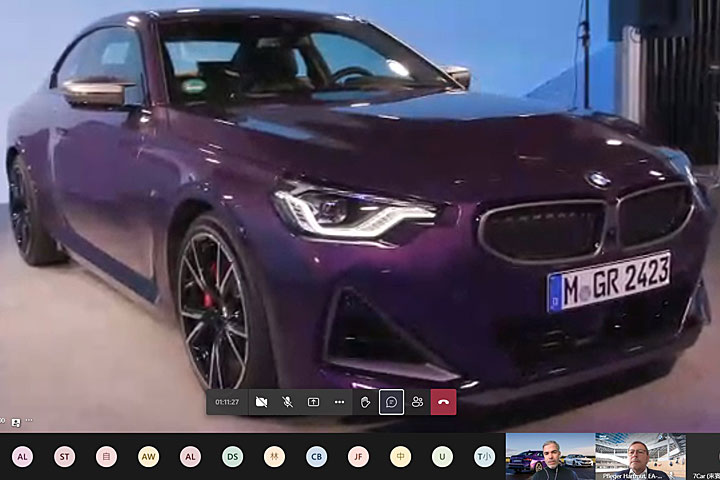Select the AL avatar between AW and DS
The width and height of the screenshot is (720, 480).
click(190, 457)
